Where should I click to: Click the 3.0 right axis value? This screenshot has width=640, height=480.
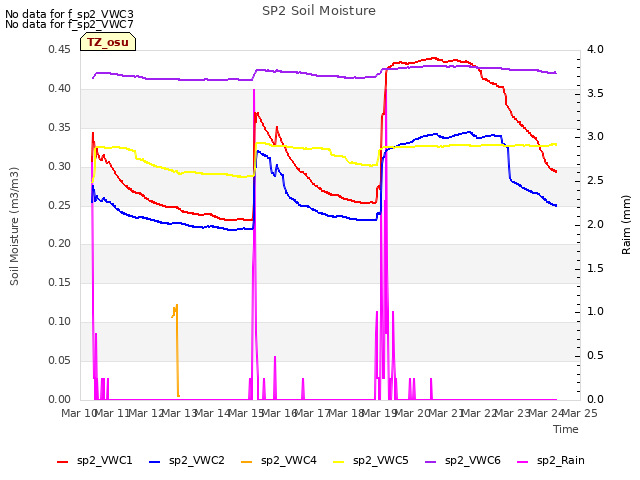(595, 137)
